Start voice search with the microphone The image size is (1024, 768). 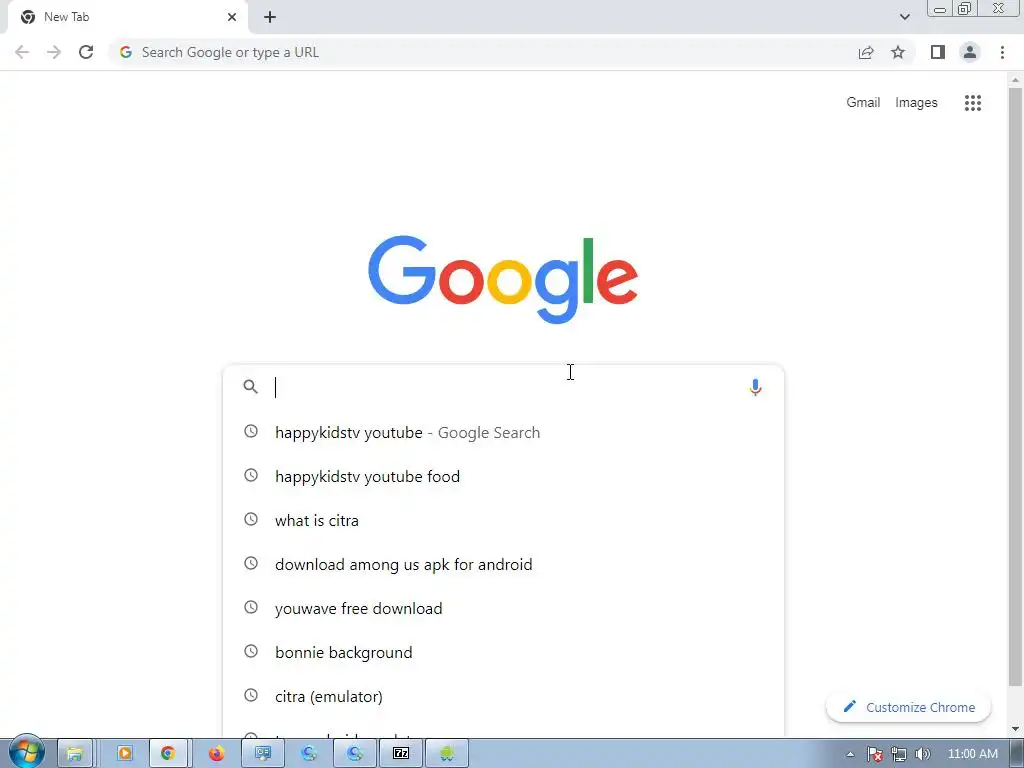tap(755, 387)
